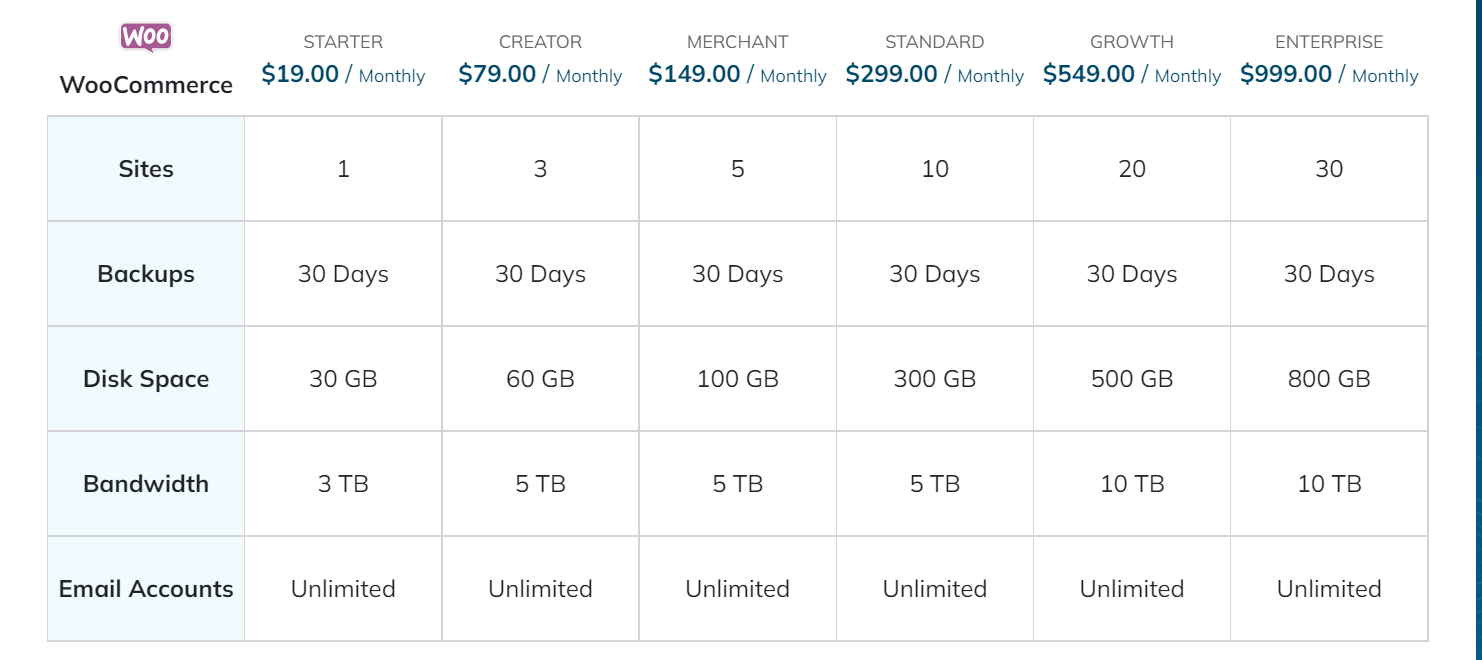
Task: Click the 800 GB Enterprise disk cell
Action: click(x=1329, y=379)
